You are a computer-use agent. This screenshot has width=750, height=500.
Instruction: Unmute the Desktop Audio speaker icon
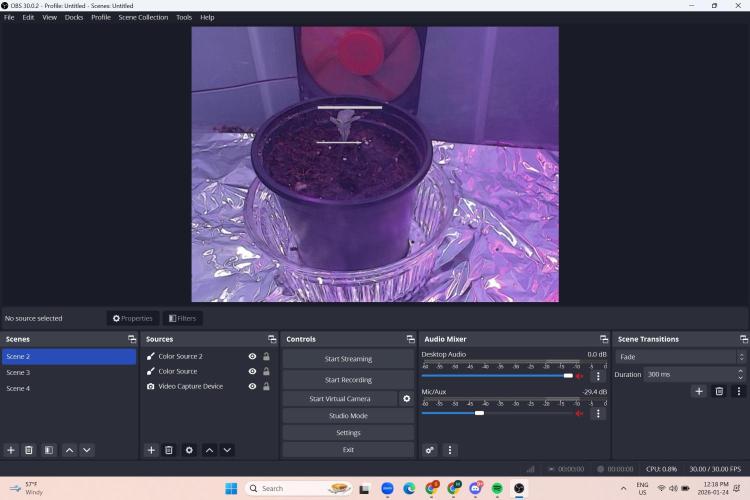coord(579,376)
